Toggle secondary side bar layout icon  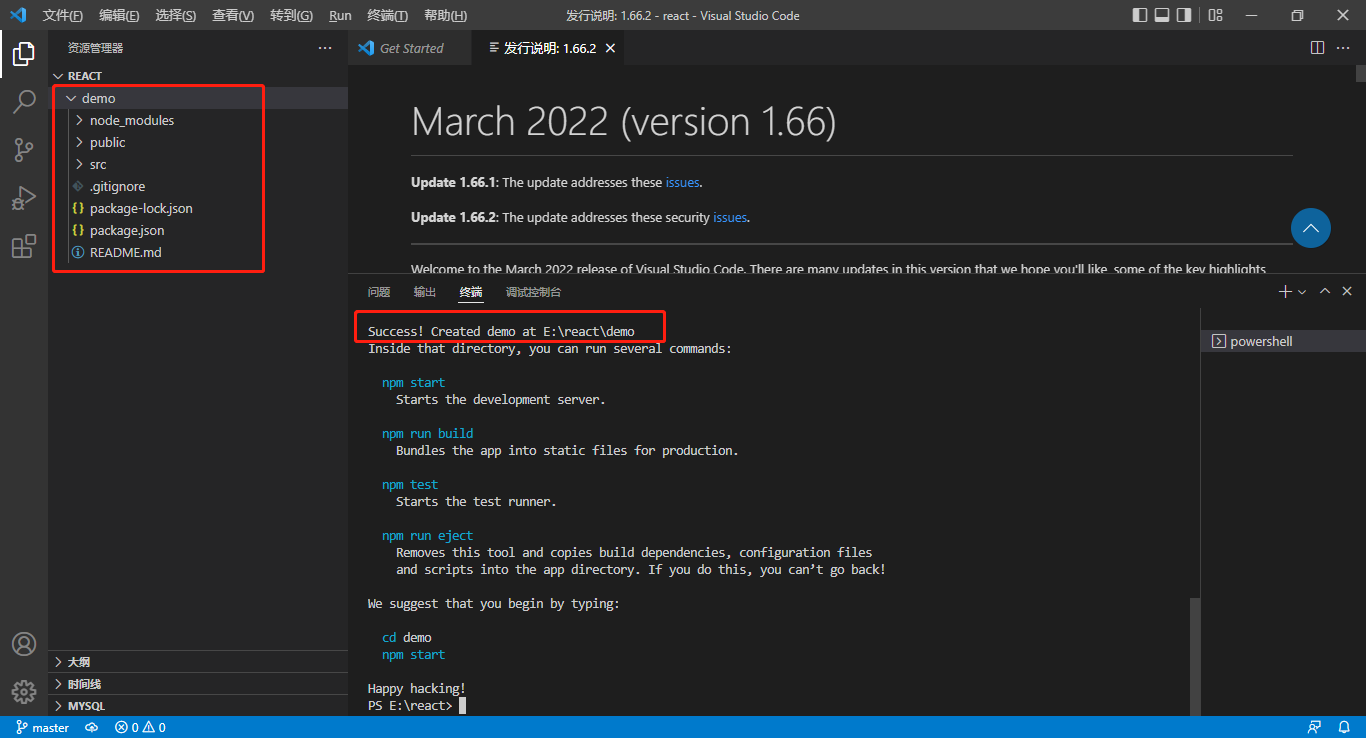point(1184,15)
